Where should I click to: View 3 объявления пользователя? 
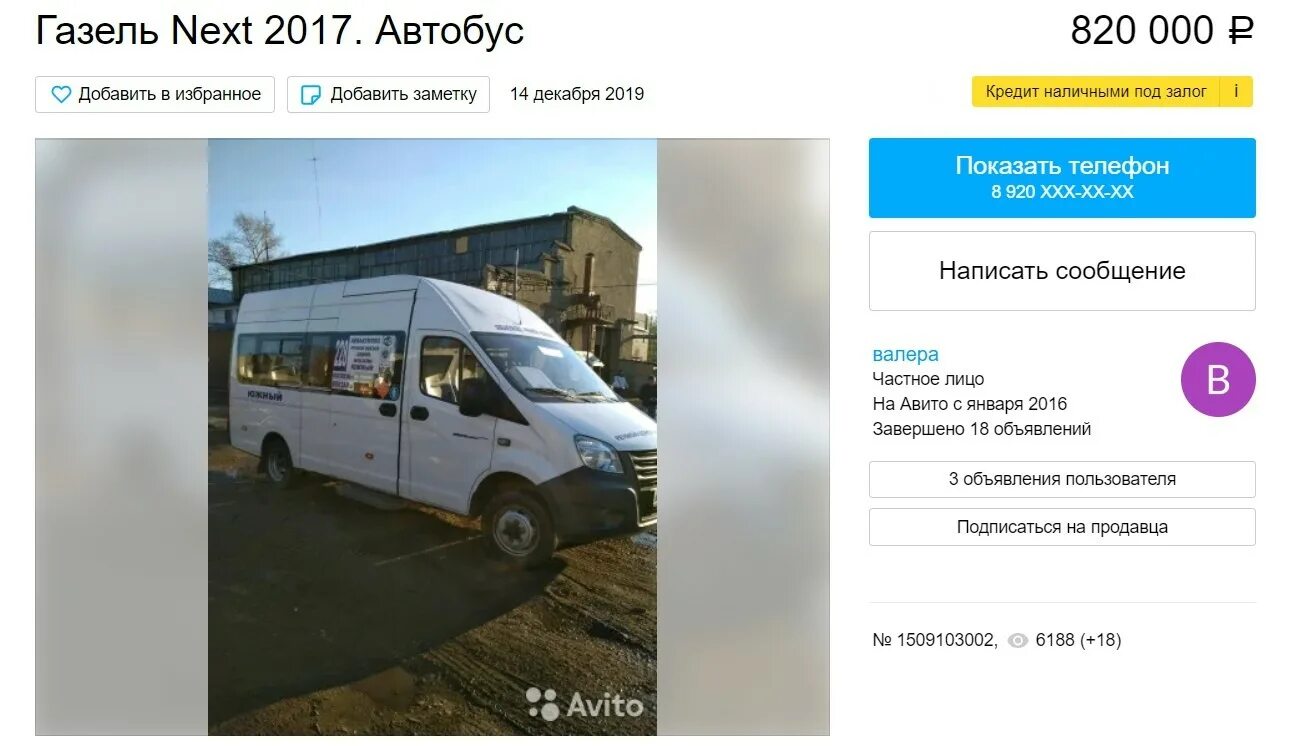point(1062,479)
